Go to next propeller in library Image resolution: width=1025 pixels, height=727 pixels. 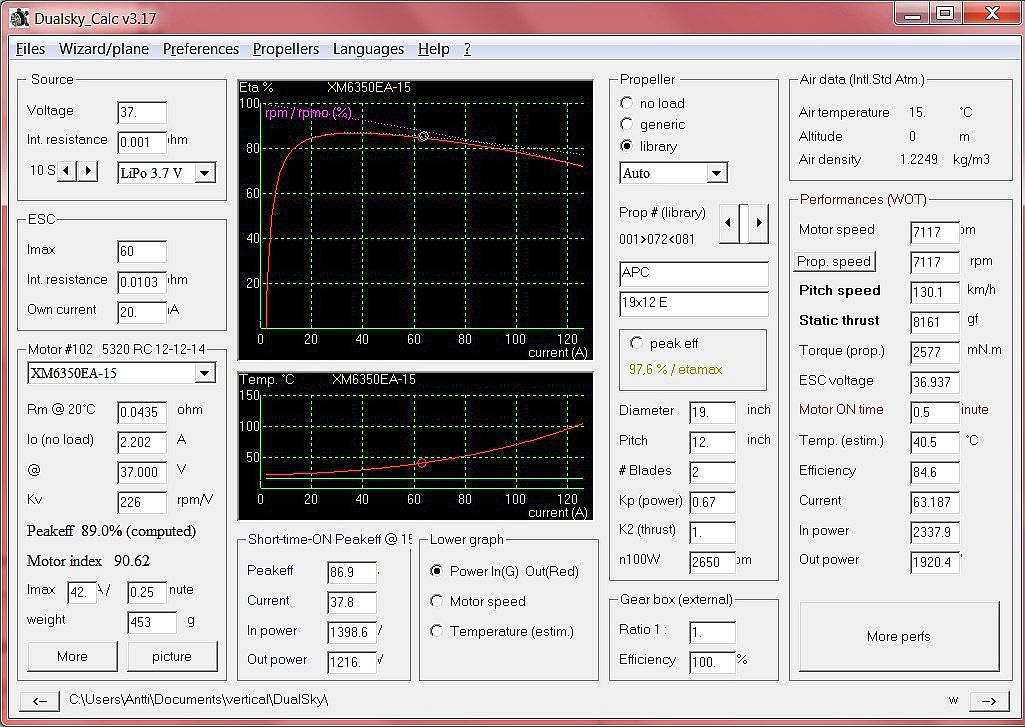(x=759, y=223)
